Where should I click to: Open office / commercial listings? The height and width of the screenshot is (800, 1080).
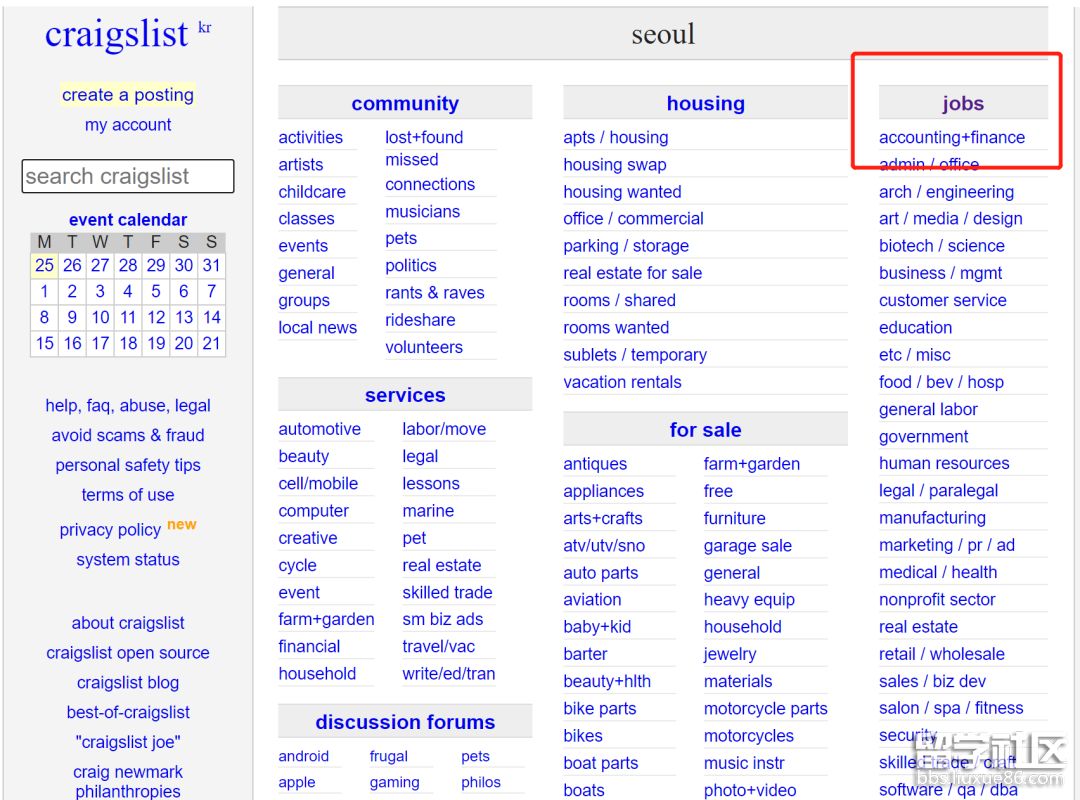pyautogui.click(x=634, y=218)
